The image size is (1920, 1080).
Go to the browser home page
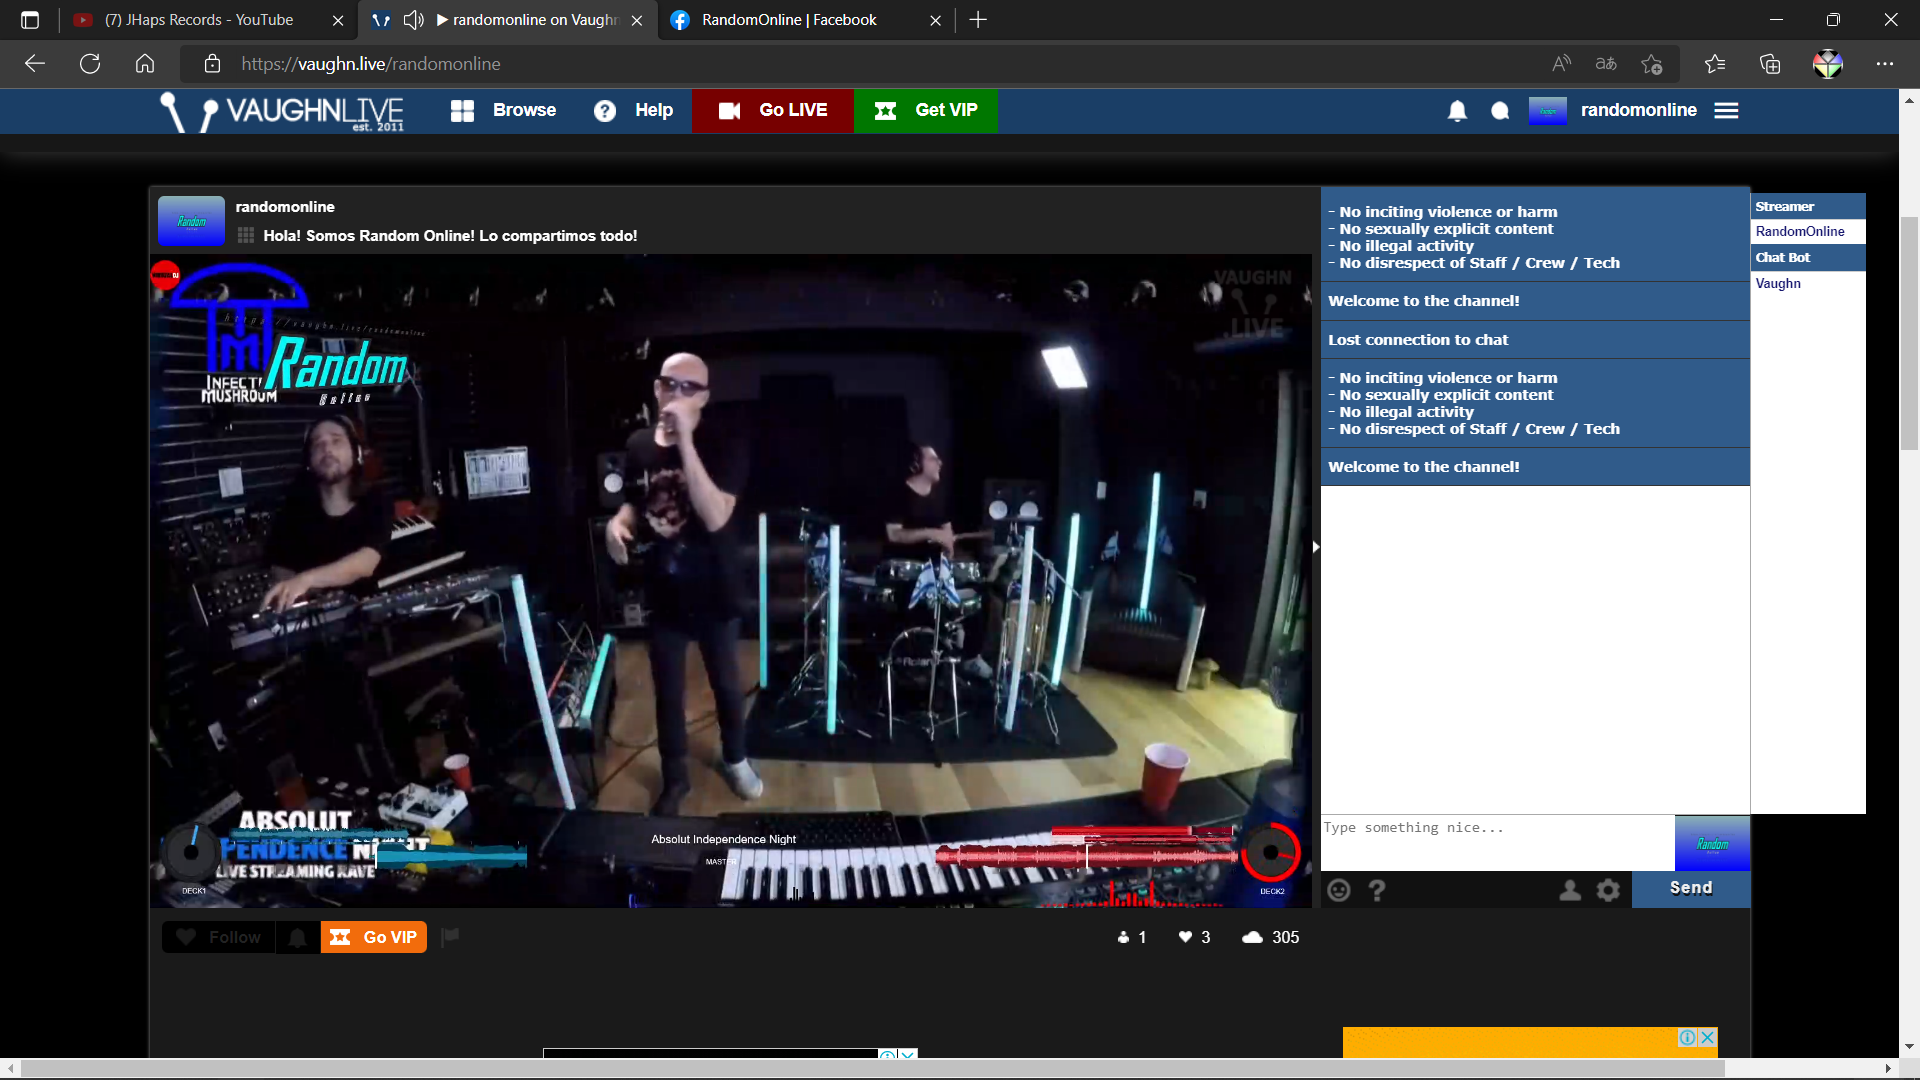click(x=145, y=64)
